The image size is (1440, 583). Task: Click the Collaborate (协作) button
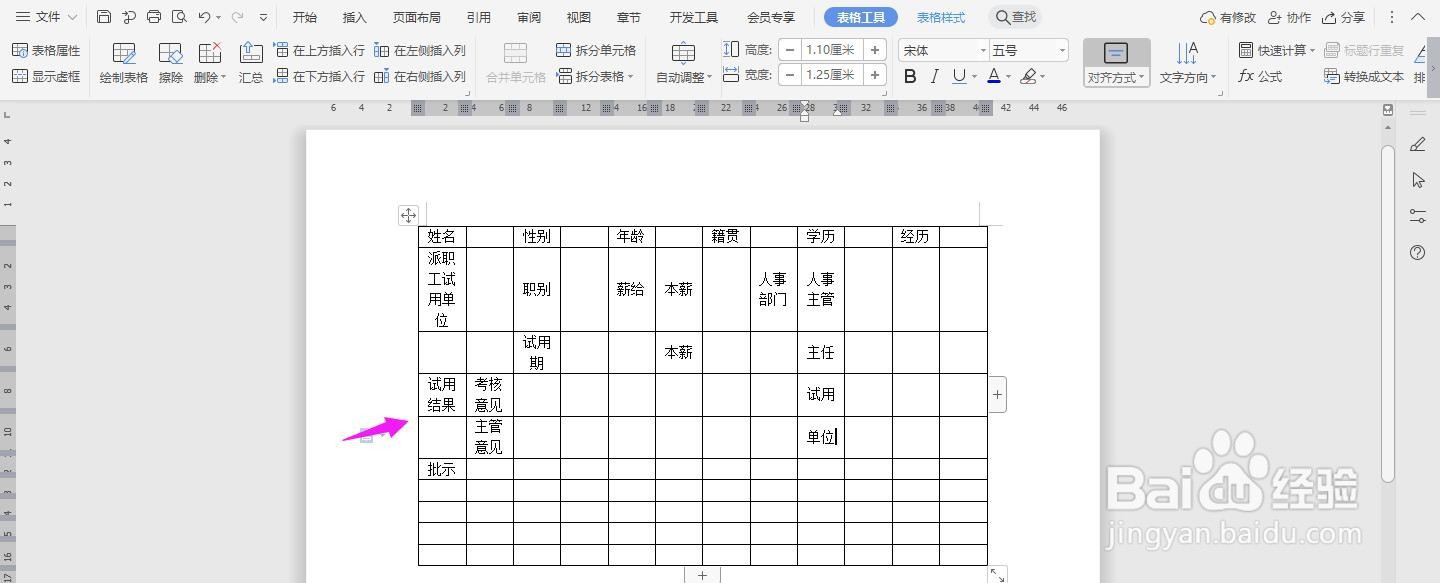[x=1289, y=17]
